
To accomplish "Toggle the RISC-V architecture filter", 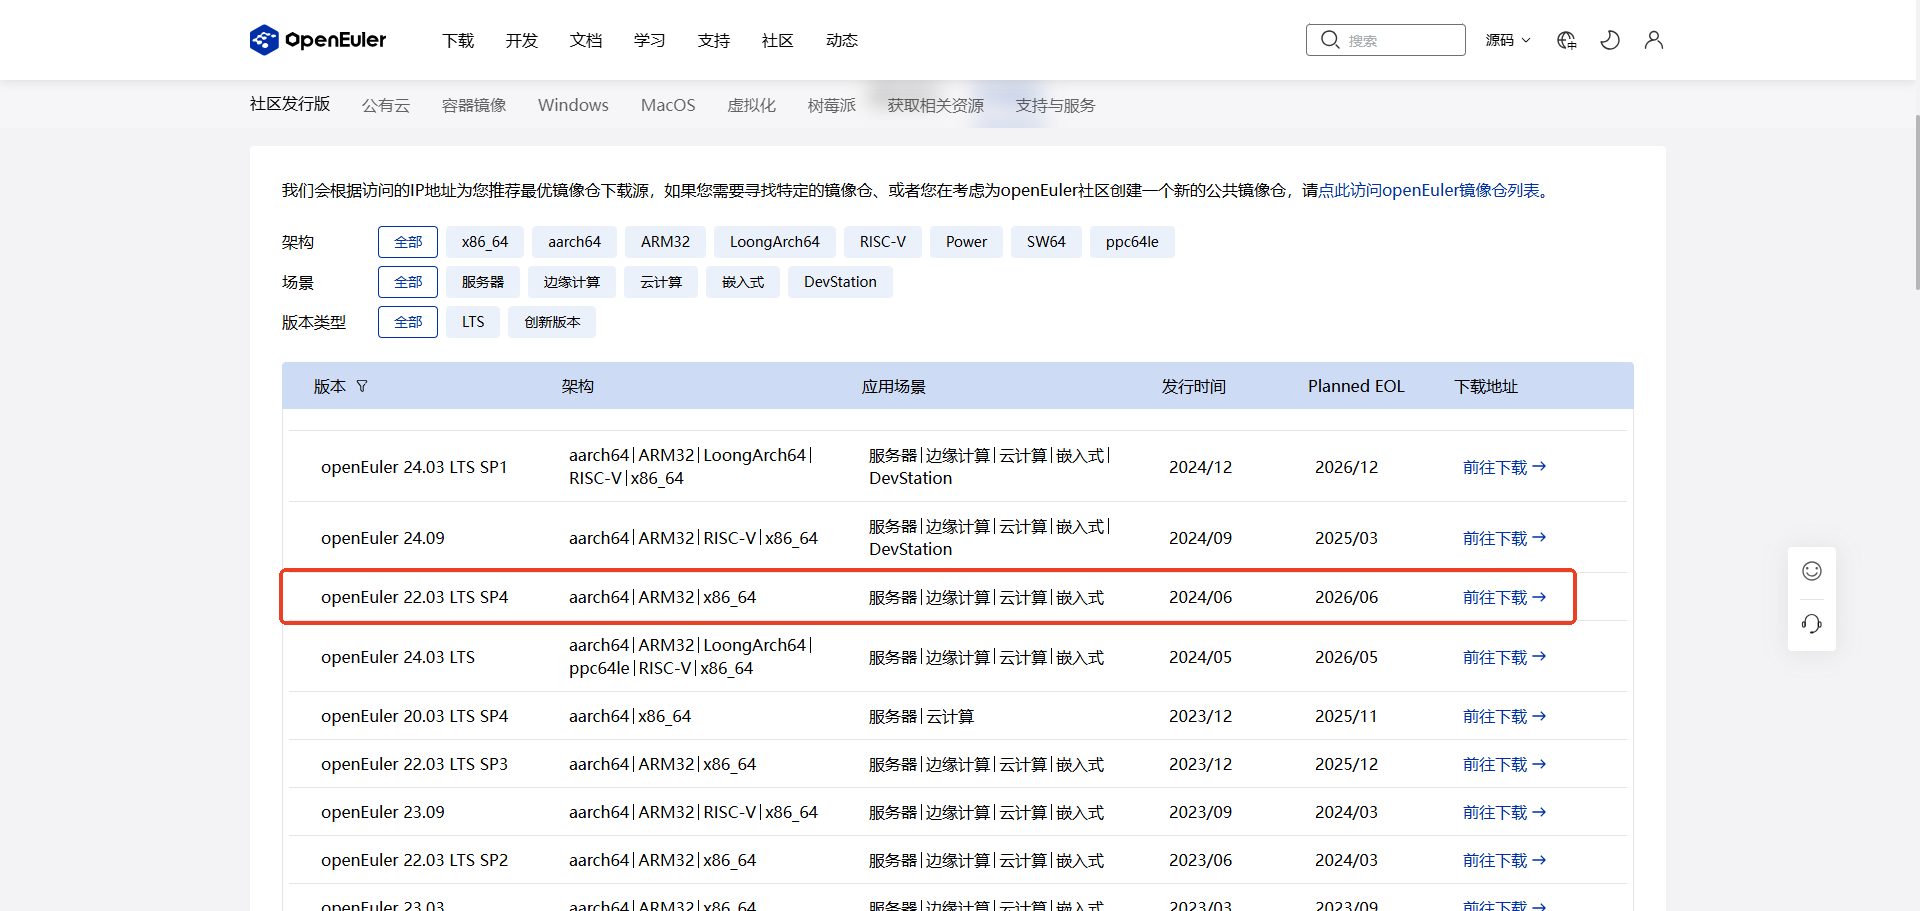I will tap(883, 241).
